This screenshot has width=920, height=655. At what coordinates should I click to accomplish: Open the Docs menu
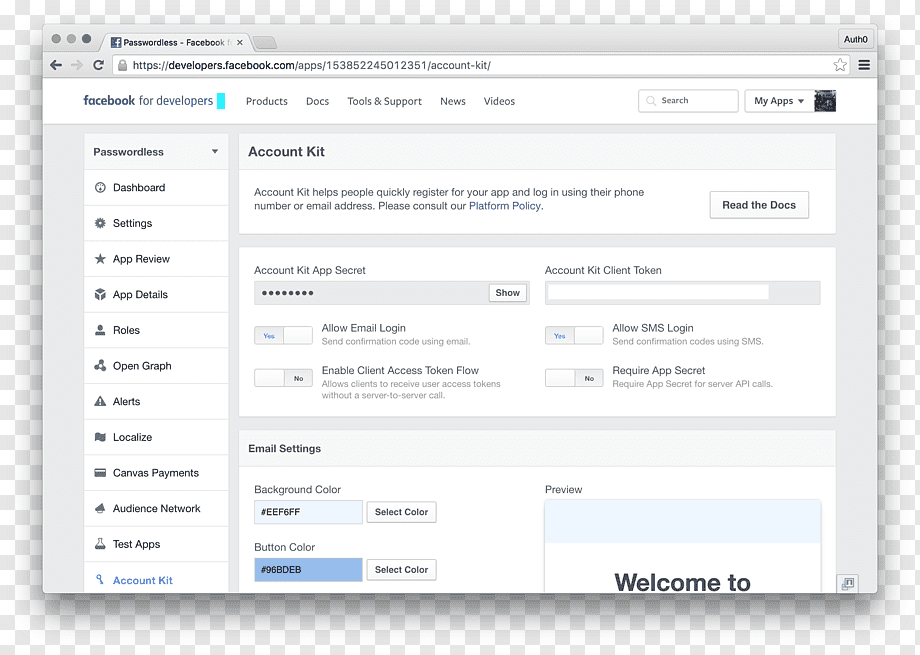317,101
